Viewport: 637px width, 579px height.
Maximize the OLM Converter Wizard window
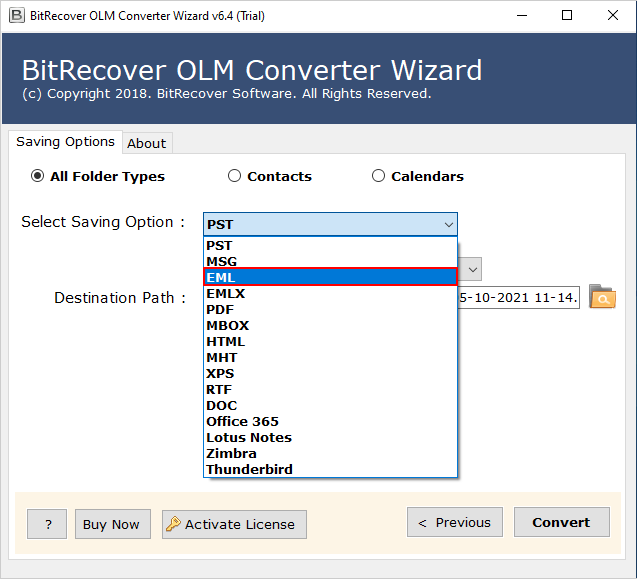pyautogui.click(x=567, y=16)
